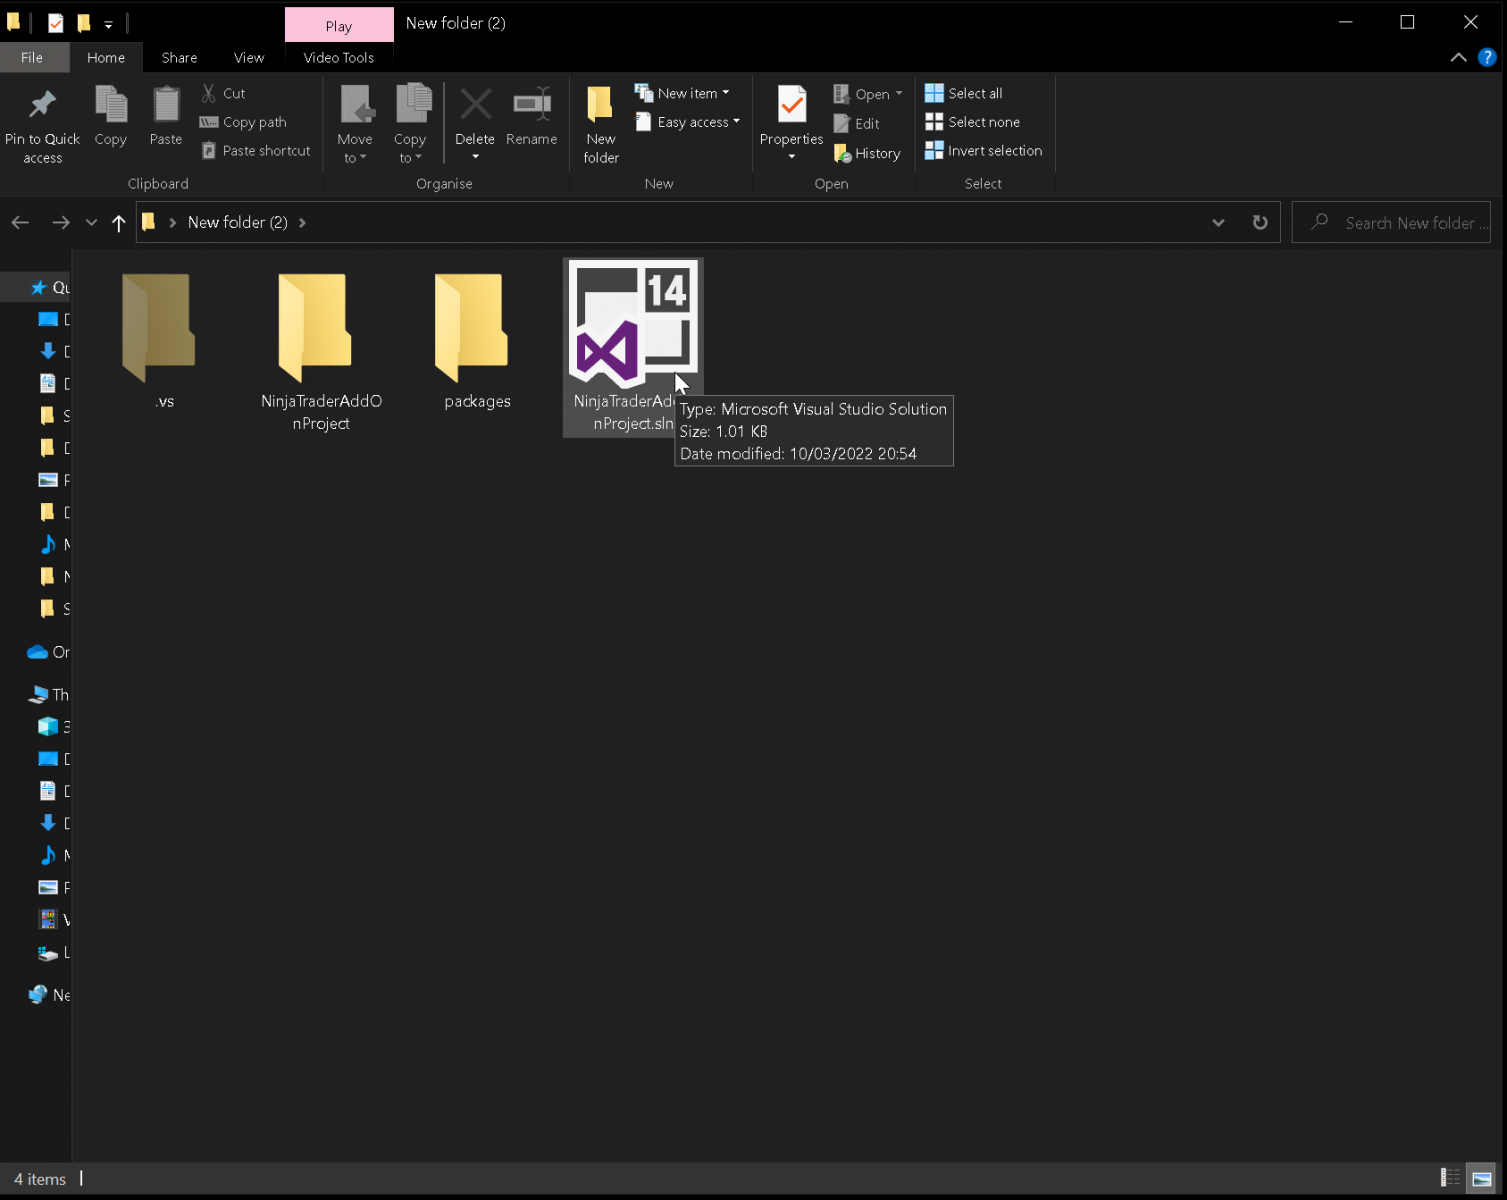Click Paste shortcut in the ribbon
Screen dimensions: 1507x1200
click(256, 151)
